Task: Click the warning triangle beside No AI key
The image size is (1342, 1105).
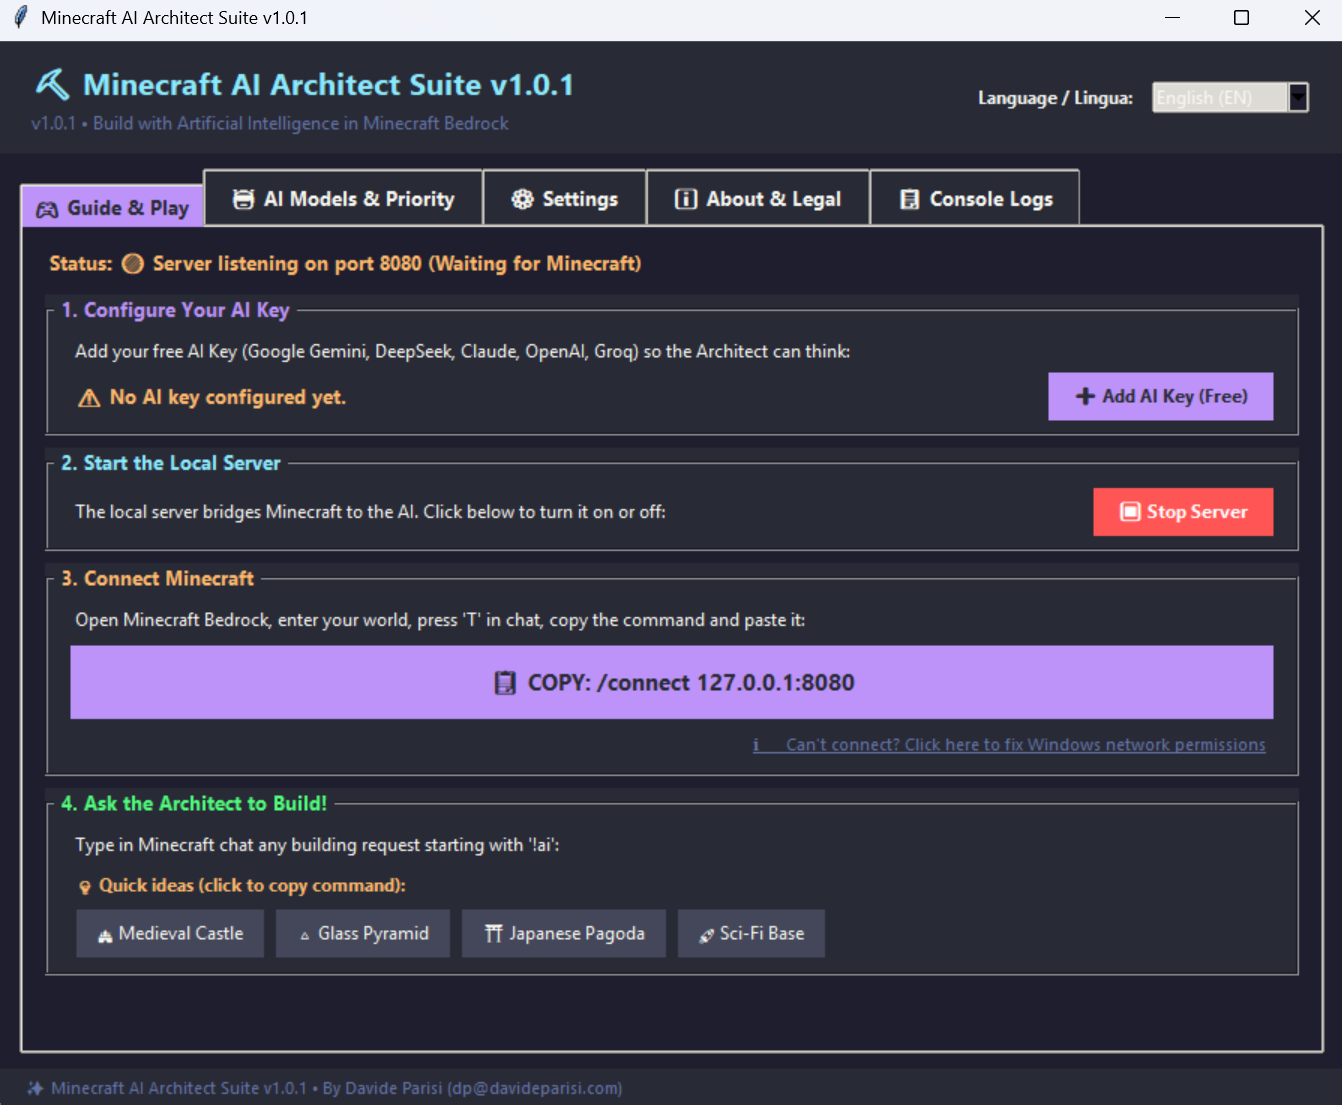Action: tap(89, 398)
